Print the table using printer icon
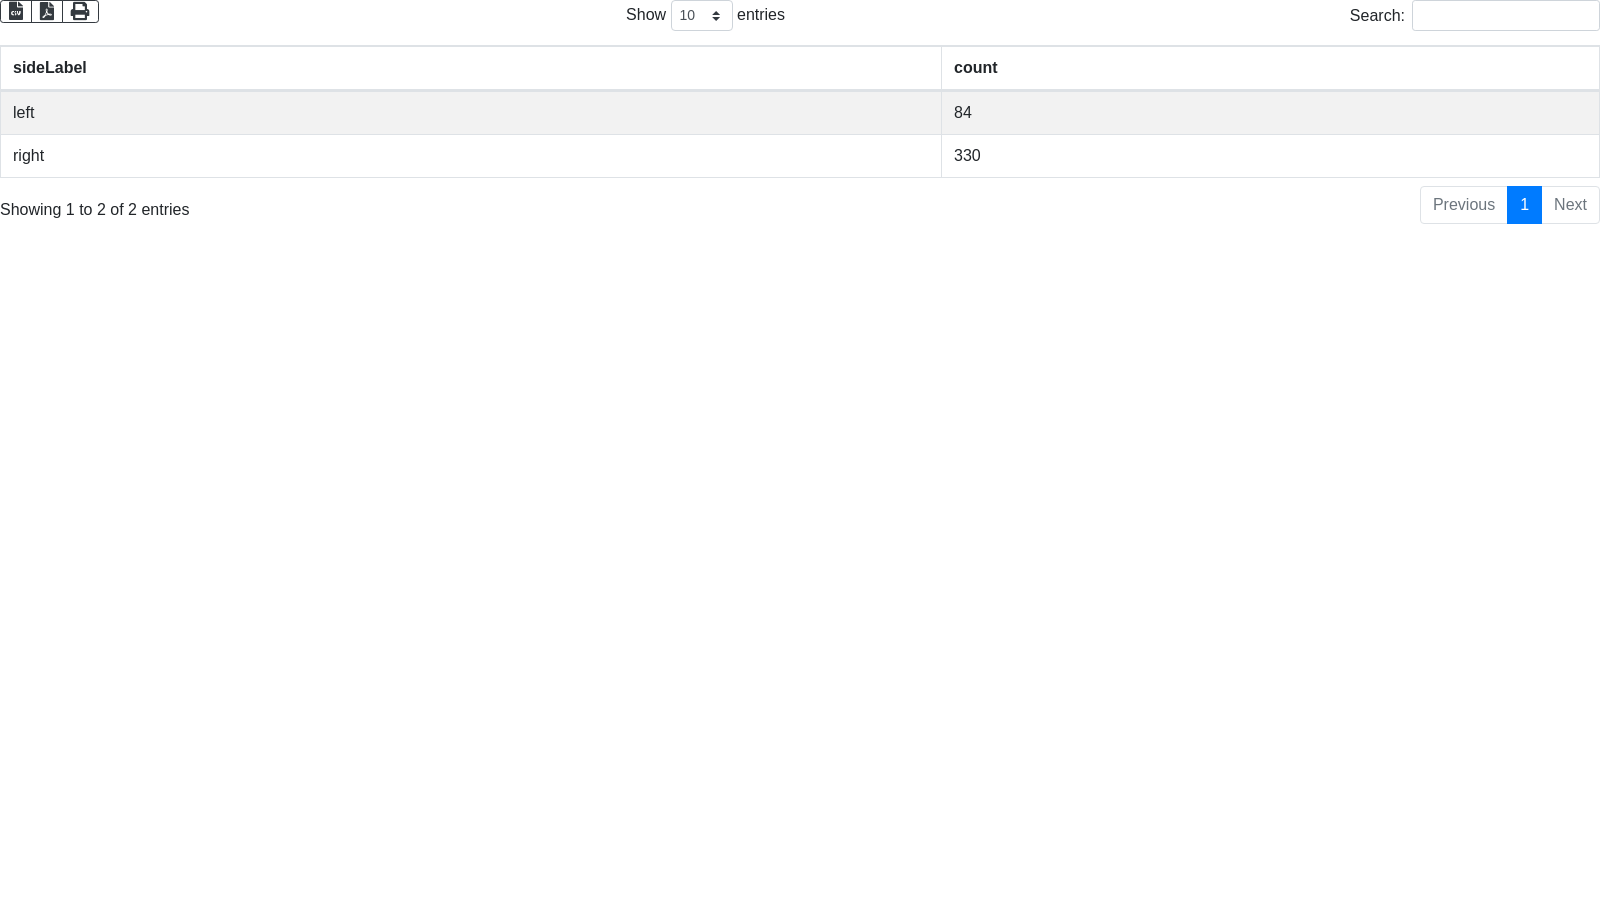 click(x=80, y=11)
